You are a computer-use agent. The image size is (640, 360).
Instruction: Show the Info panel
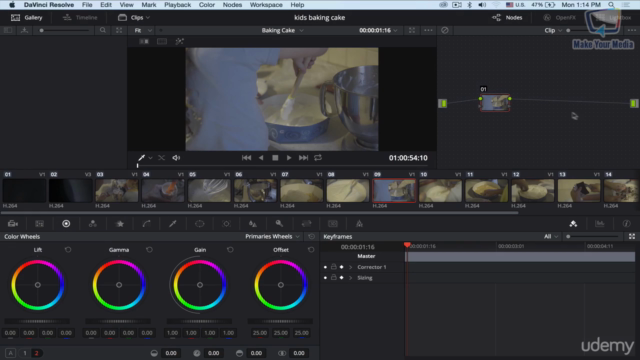coord(627,224)
